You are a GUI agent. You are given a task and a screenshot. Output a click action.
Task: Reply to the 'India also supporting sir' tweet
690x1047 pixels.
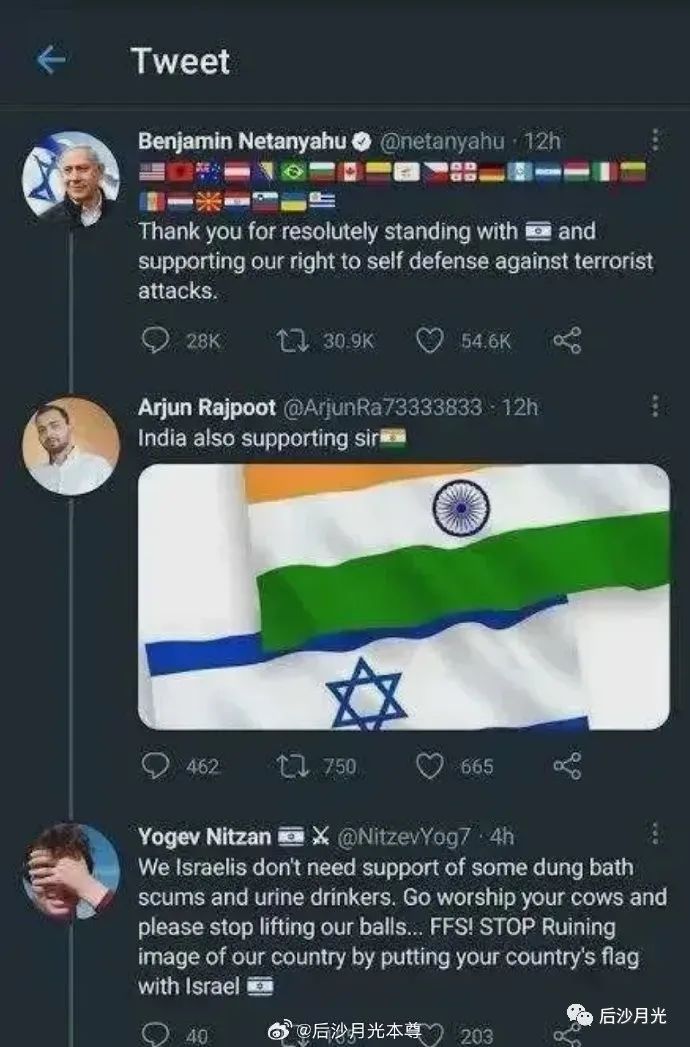pos(155,766)
